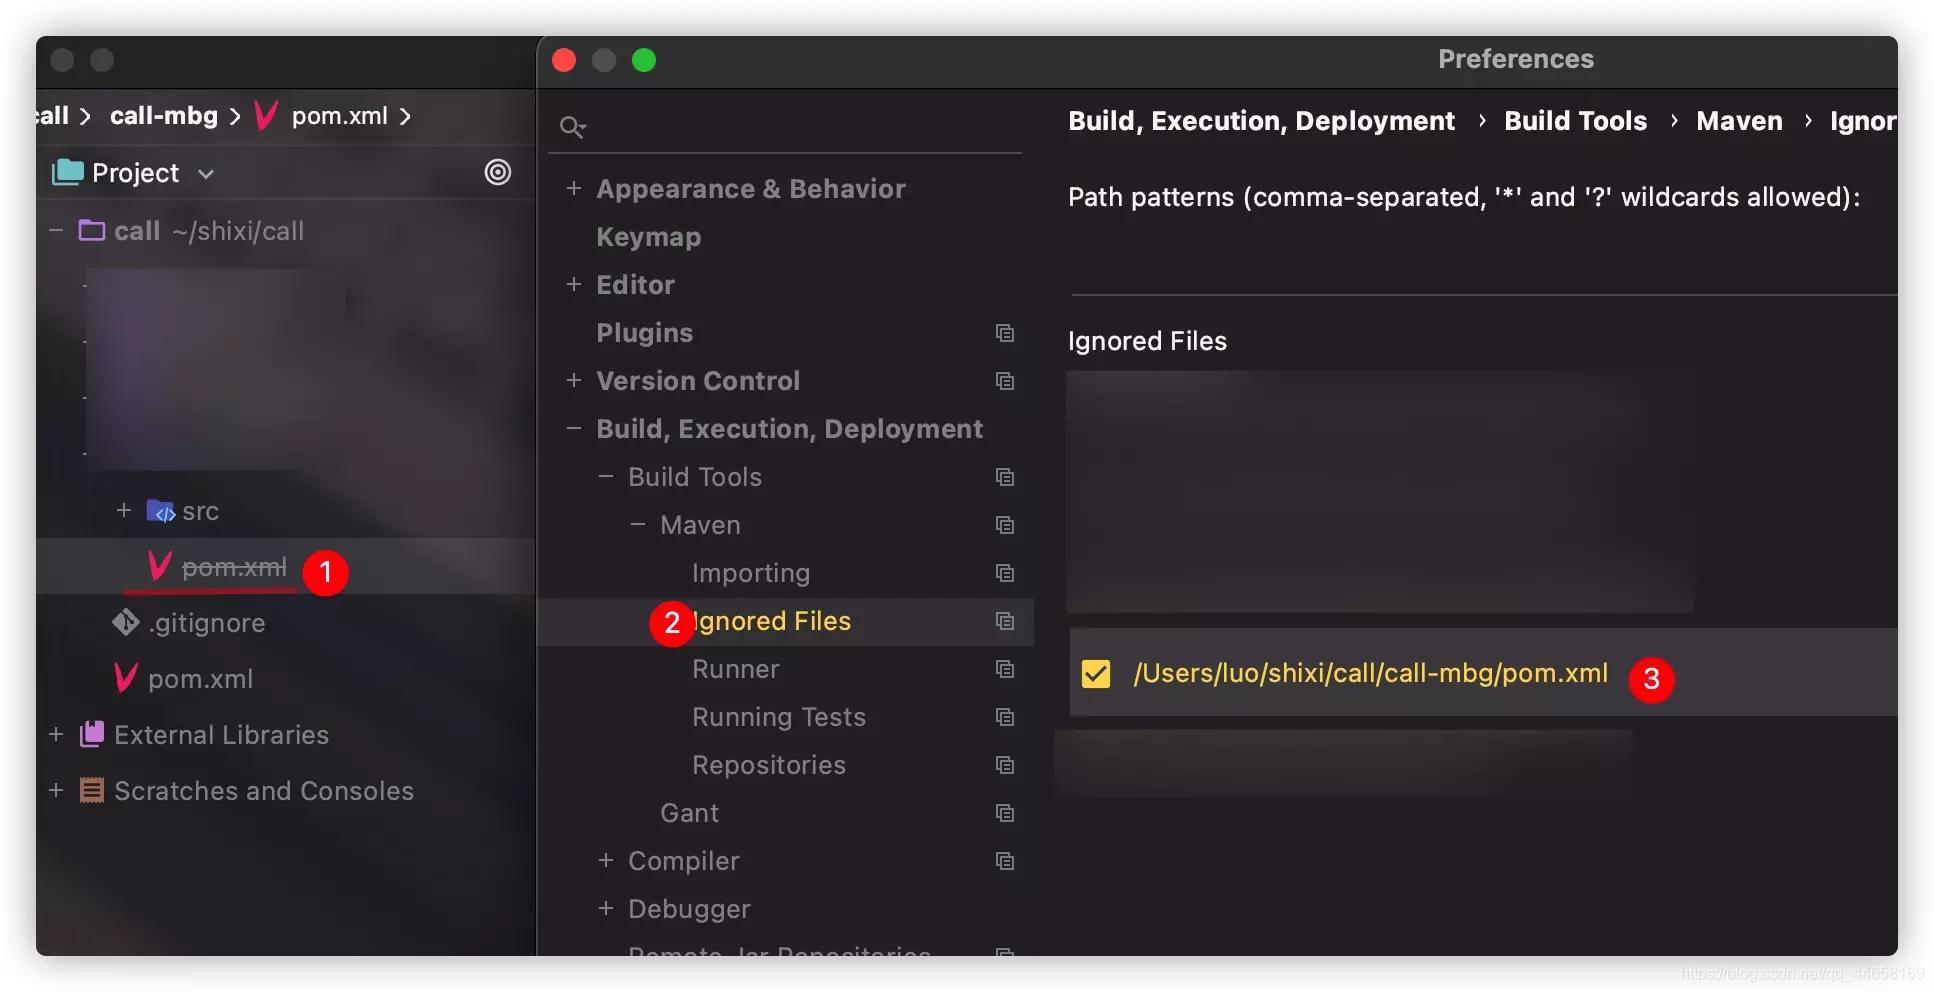Click the Scratches and Consoles icon
This screenshot has height=992, width=1934.
[92, 790]
